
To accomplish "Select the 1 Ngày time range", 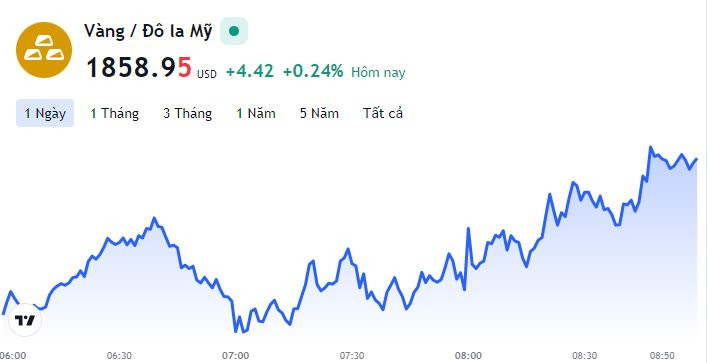I will pyautogui.click(x=45, y=113).
